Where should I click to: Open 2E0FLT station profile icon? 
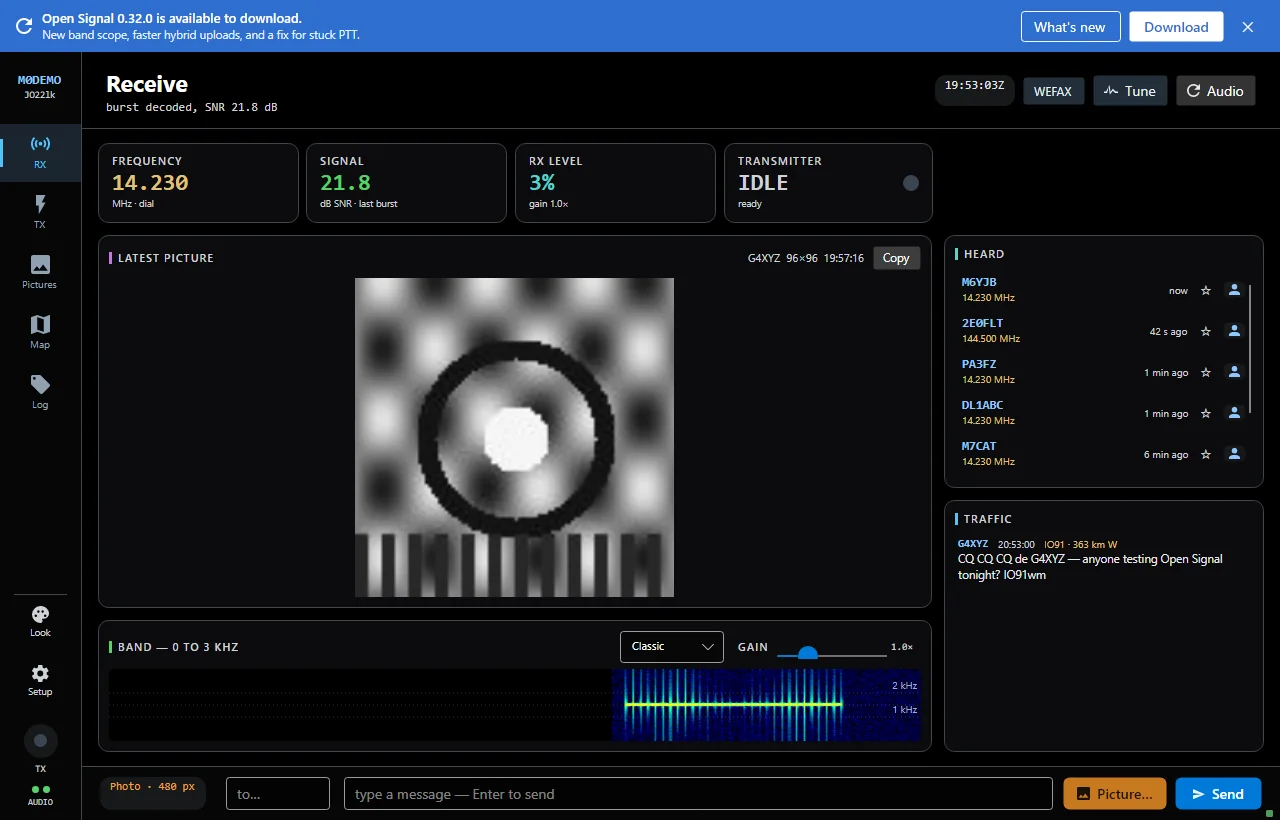click(x=1234, y=331)
